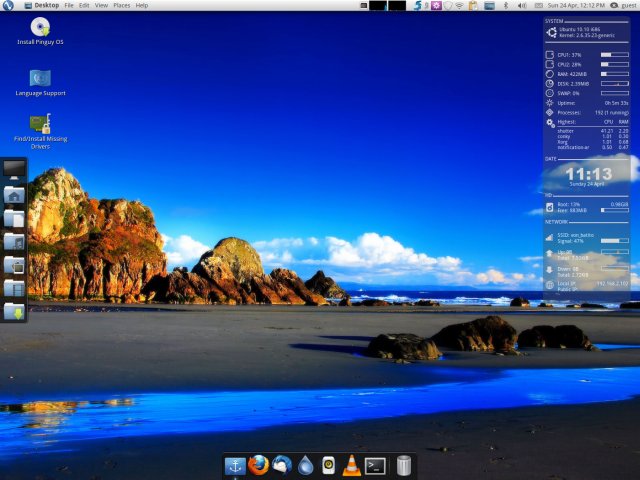
Task: Launch the speaker music player in dock
Action: pyautogui.click(x=329, y=466)
